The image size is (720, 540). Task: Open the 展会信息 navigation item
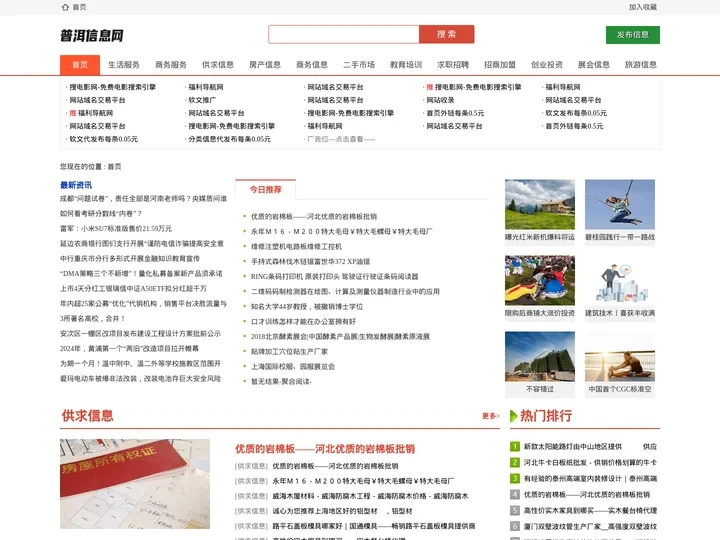(x=594, y=65)
